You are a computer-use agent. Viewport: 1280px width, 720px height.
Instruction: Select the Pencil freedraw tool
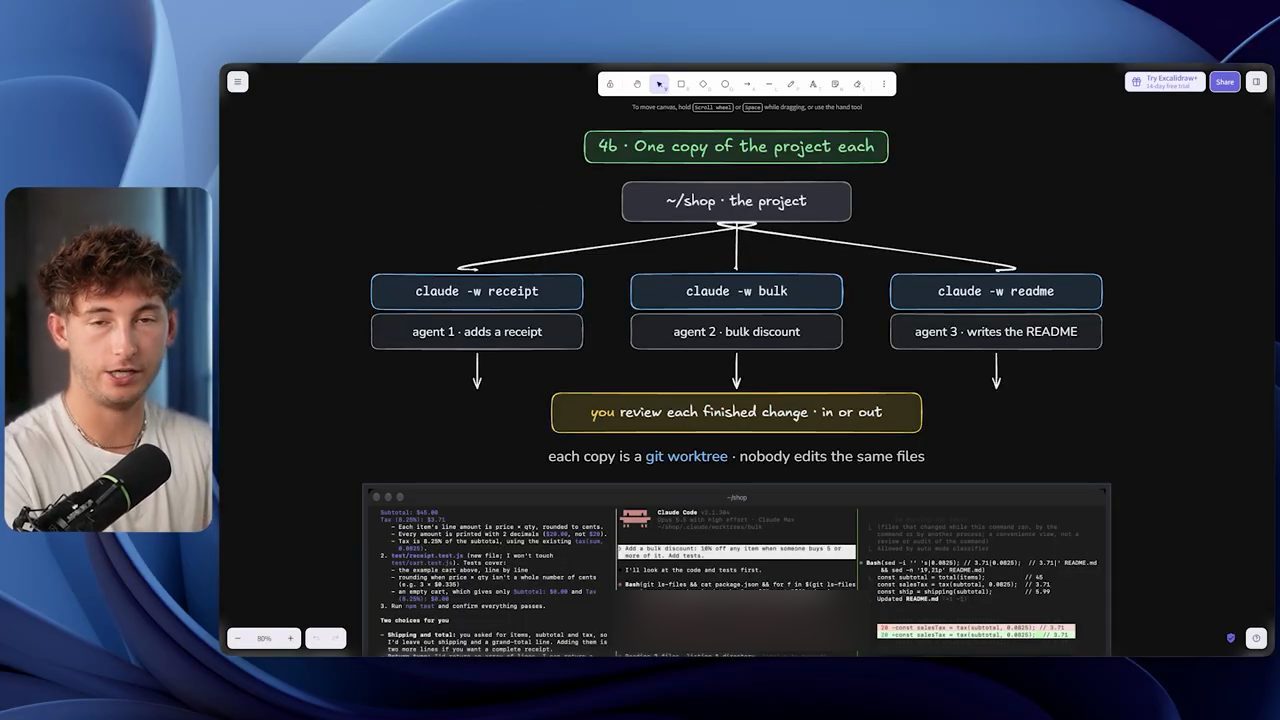click(x=791, y=84)
